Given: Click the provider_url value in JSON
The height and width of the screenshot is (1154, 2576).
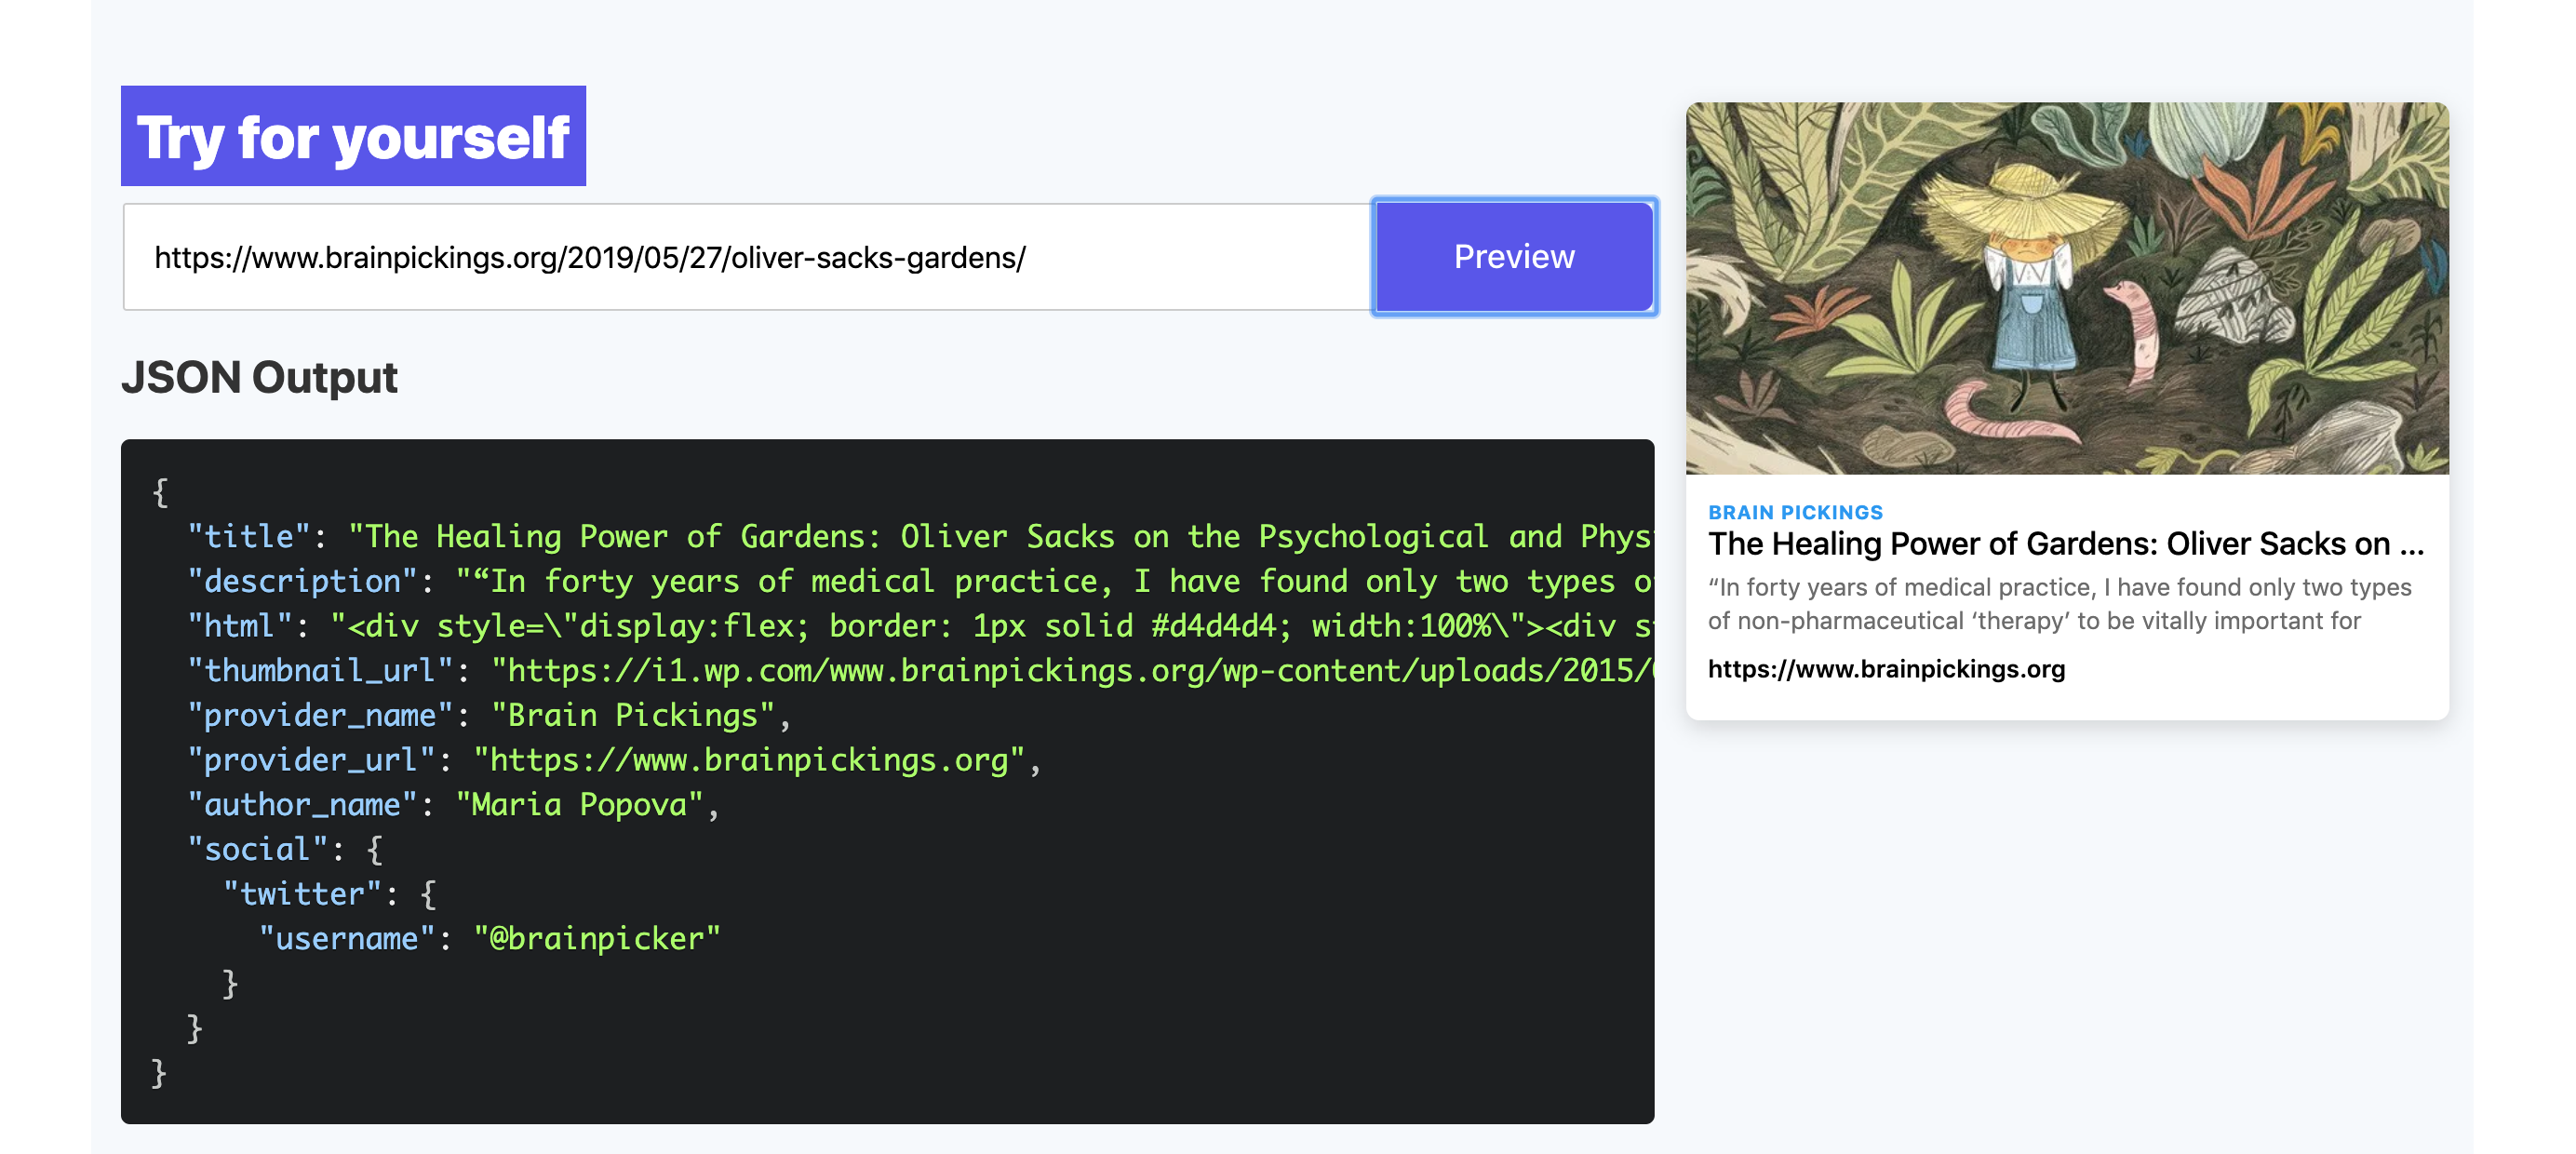Looking at the screenshot, I should click(x=748, y=761).
